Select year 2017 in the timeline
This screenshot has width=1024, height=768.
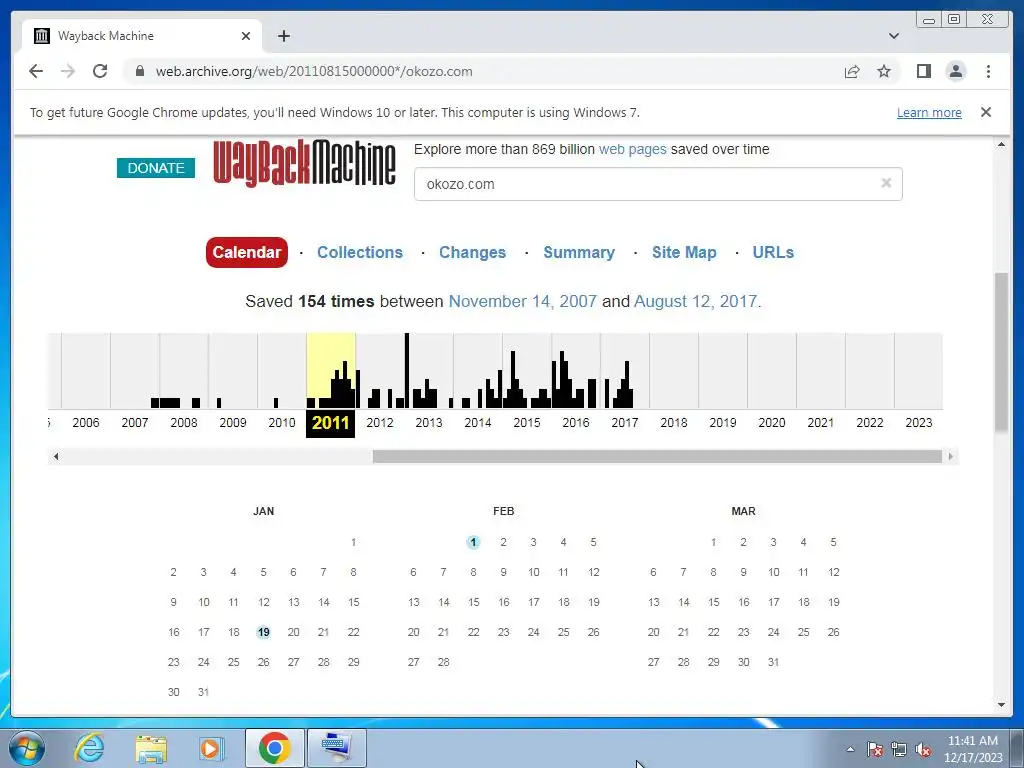(624, 423)
